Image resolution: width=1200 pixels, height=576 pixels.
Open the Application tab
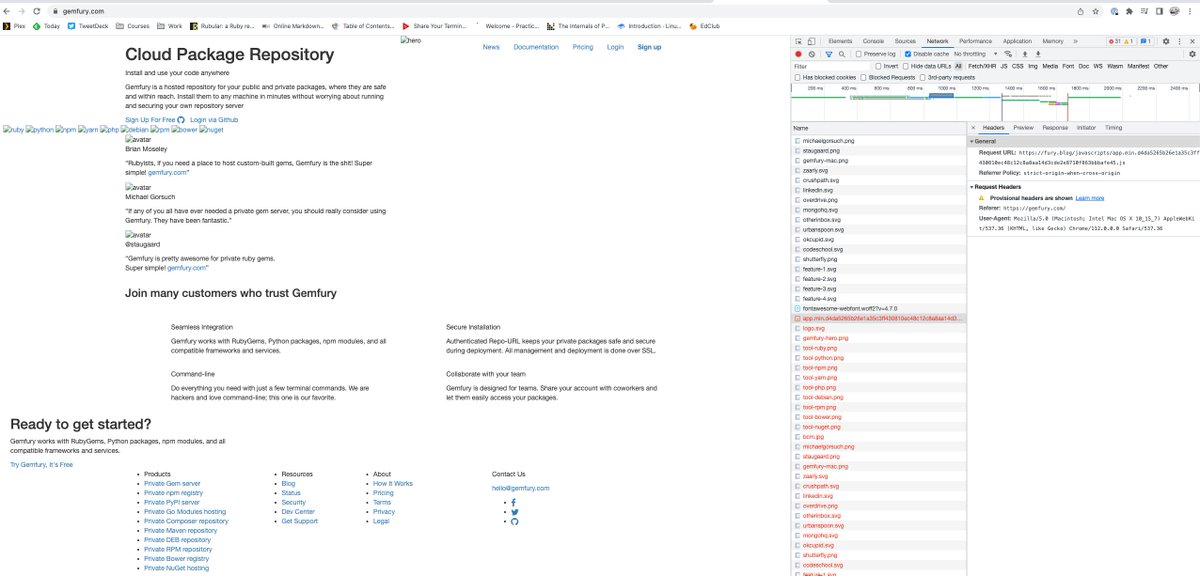(1017, 41)
